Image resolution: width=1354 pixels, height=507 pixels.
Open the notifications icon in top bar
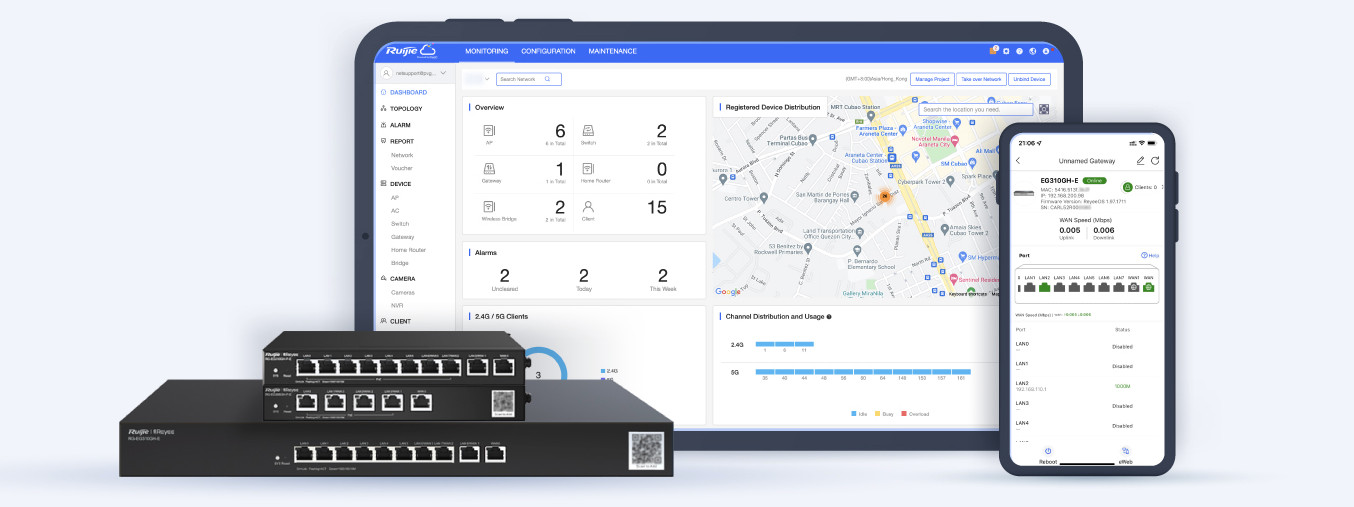point(994,51)
